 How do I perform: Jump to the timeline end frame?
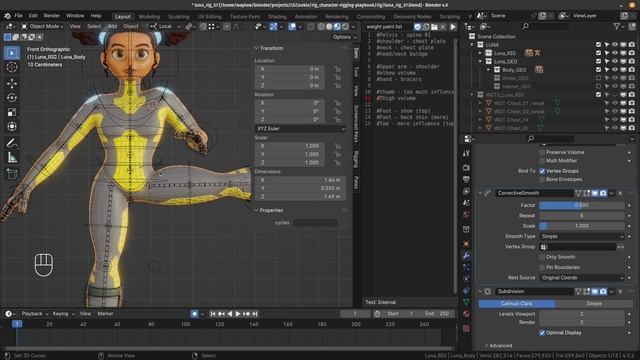(x=255, y=314)
